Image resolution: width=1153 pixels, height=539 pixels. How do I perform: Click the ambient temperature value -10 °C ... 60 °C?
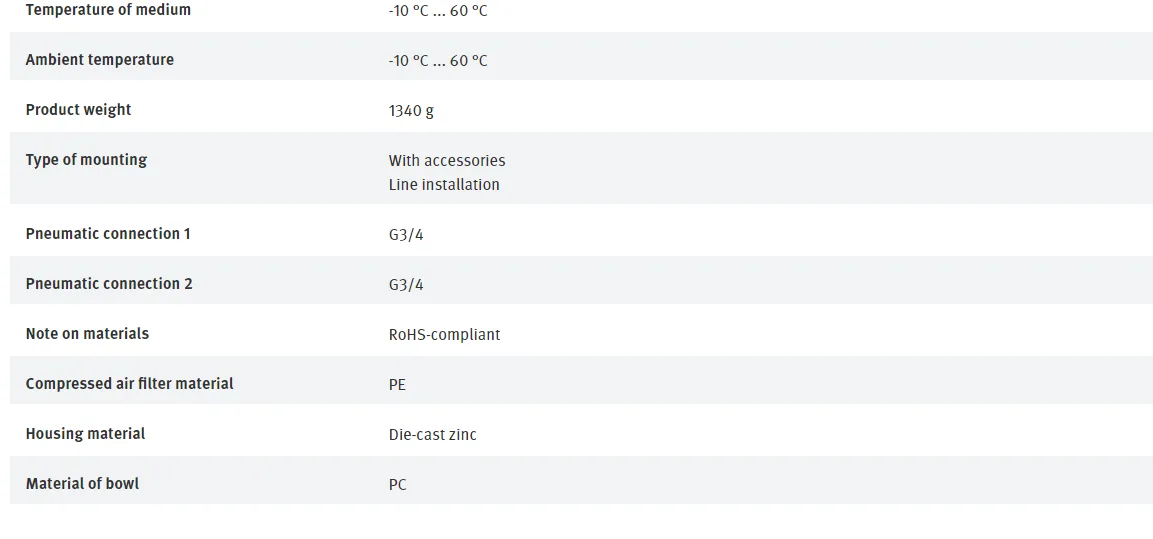pyautogui.click(x=438, y=61)
